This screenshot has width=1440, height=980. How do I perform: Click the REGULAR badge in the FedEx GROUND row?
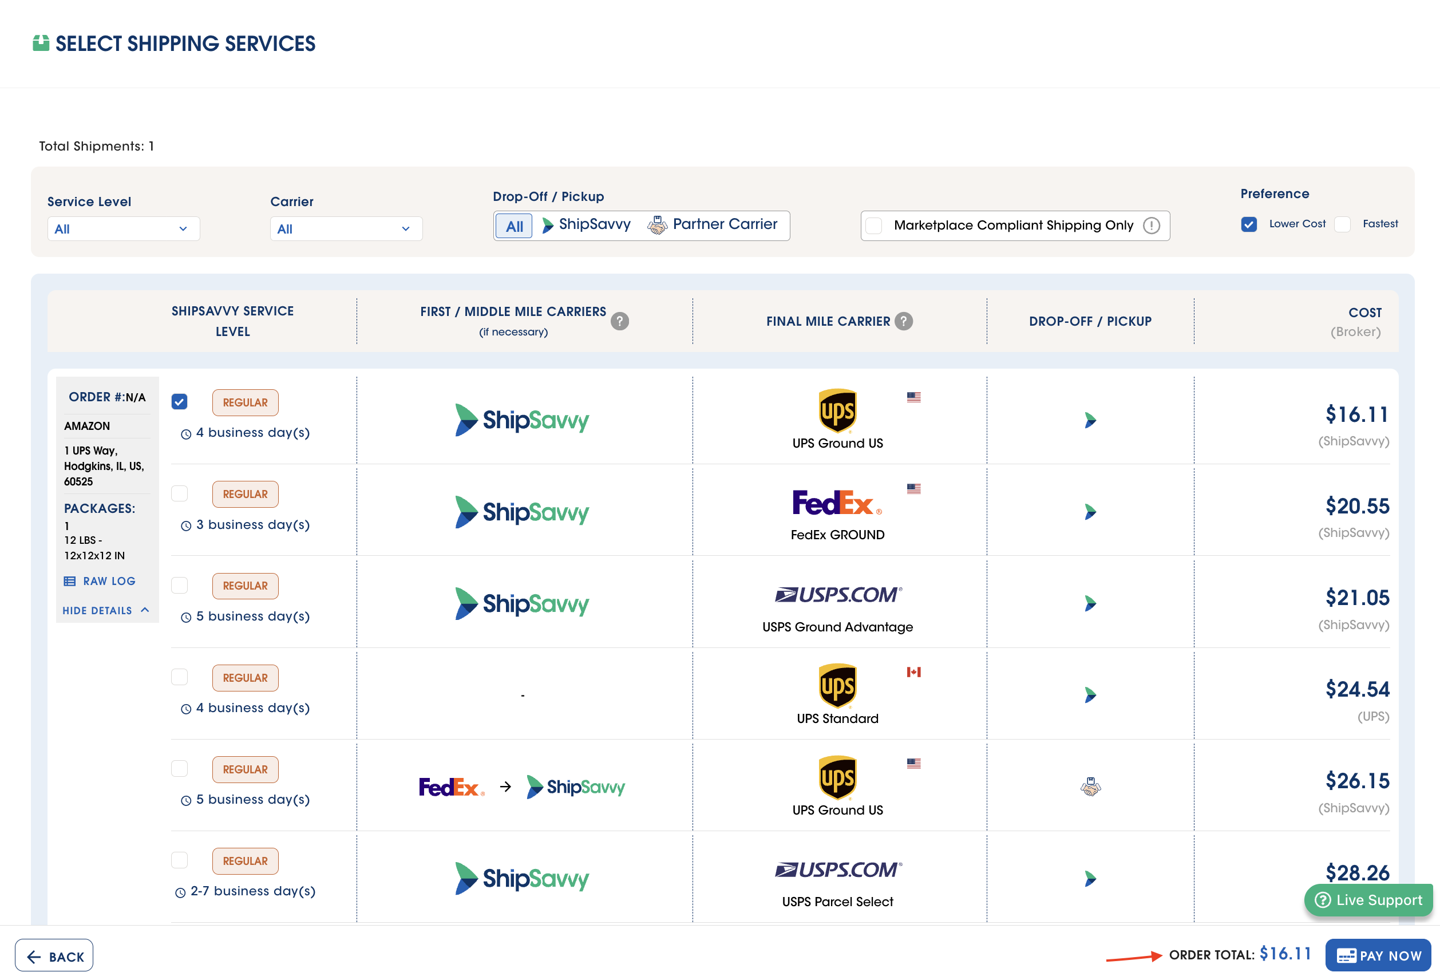click(245, 494)
